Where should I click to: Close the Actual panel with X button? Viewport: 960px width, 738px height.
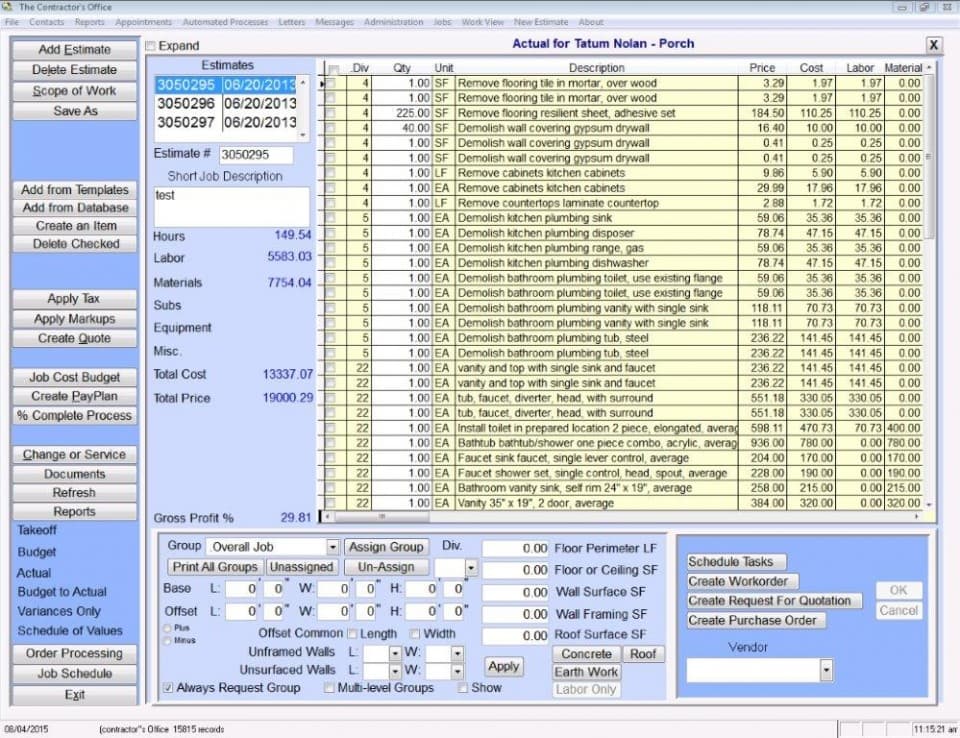pos(933,45)
